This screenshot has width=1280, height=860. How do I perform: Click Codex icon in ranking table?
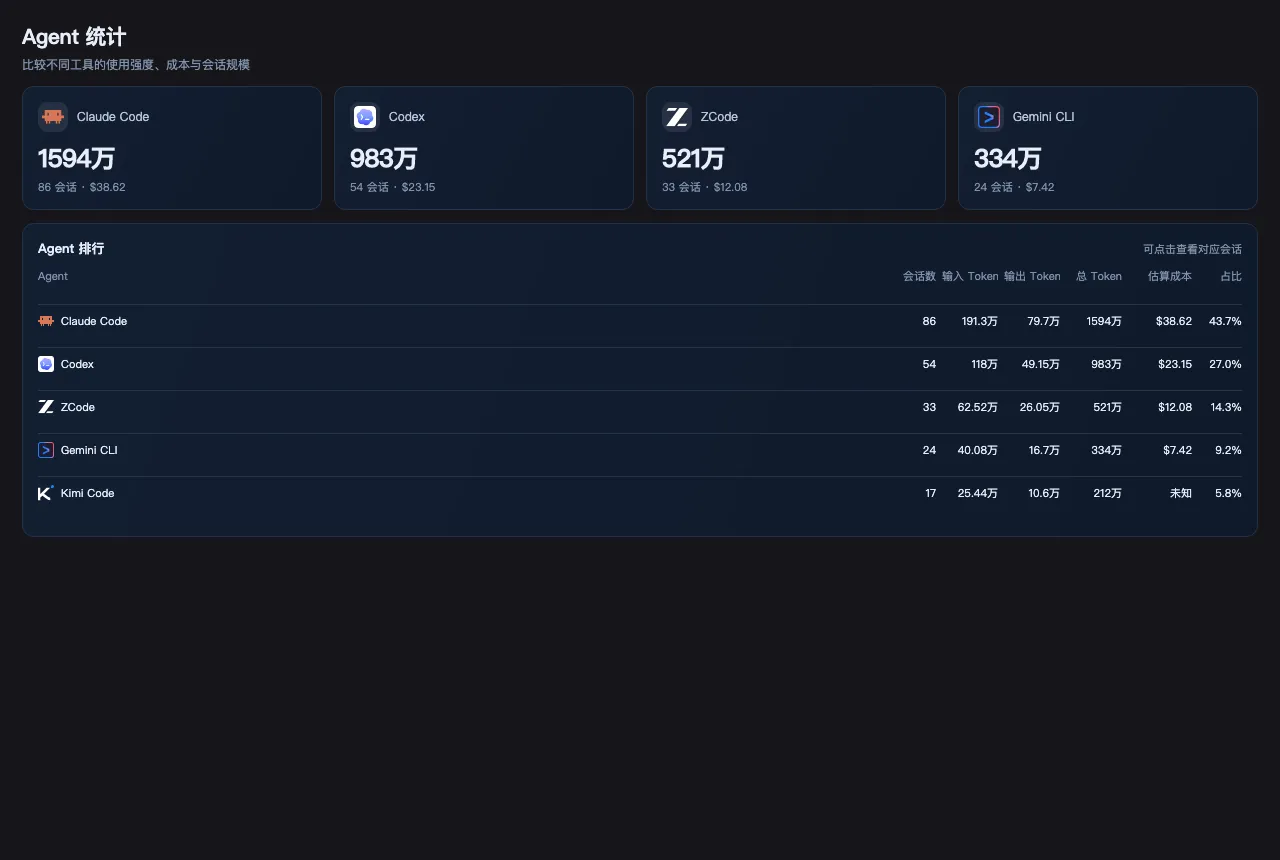[46, 364]
